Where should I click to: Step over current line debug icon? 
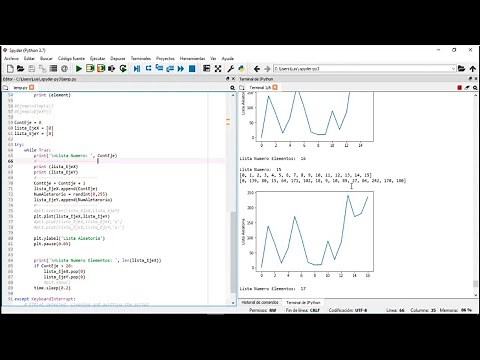coord(148,69)
